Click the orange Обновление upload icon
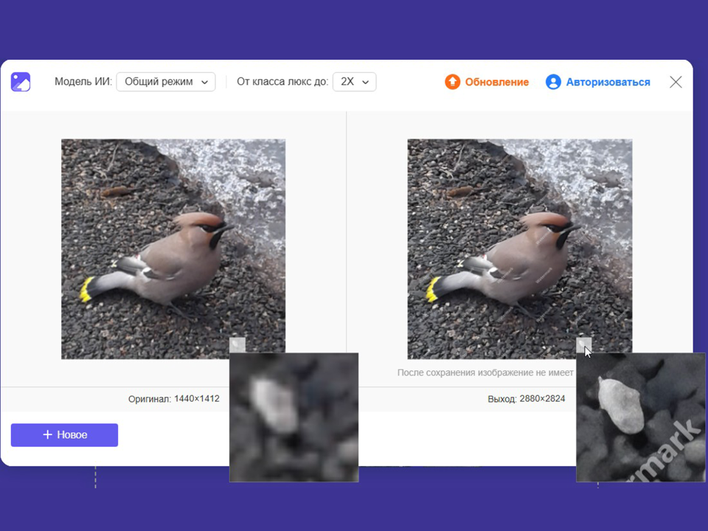 click(452, 82)
